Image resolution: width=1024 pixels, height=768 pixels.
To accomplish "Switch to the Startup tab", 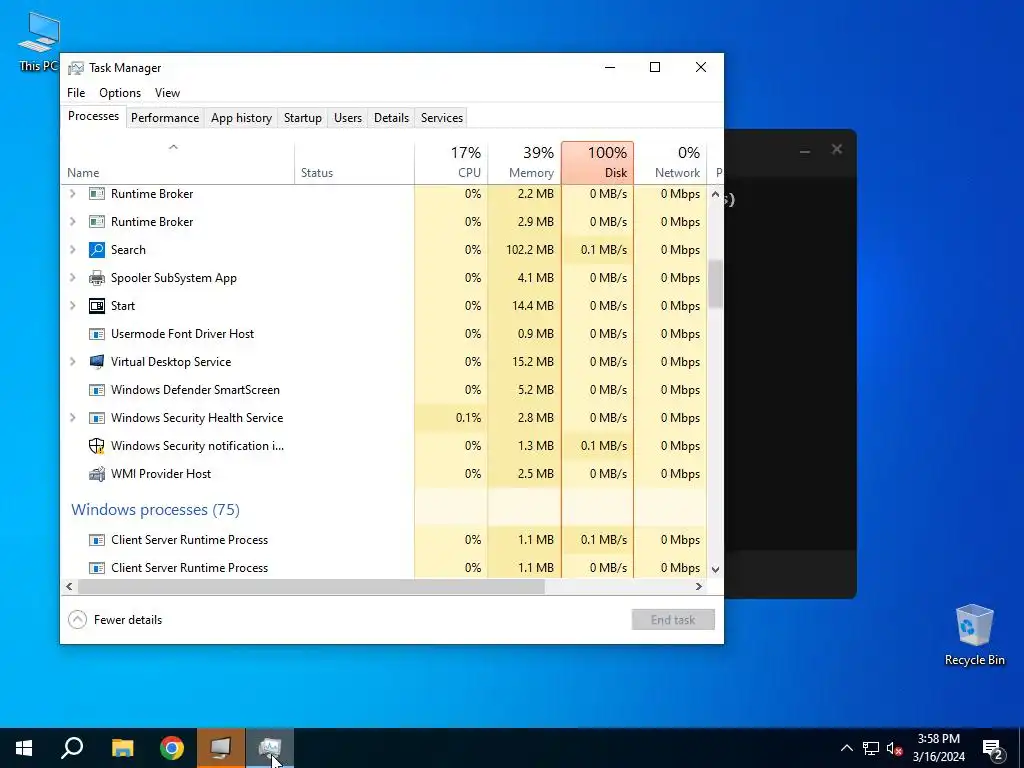I will (x=302, y=118).
